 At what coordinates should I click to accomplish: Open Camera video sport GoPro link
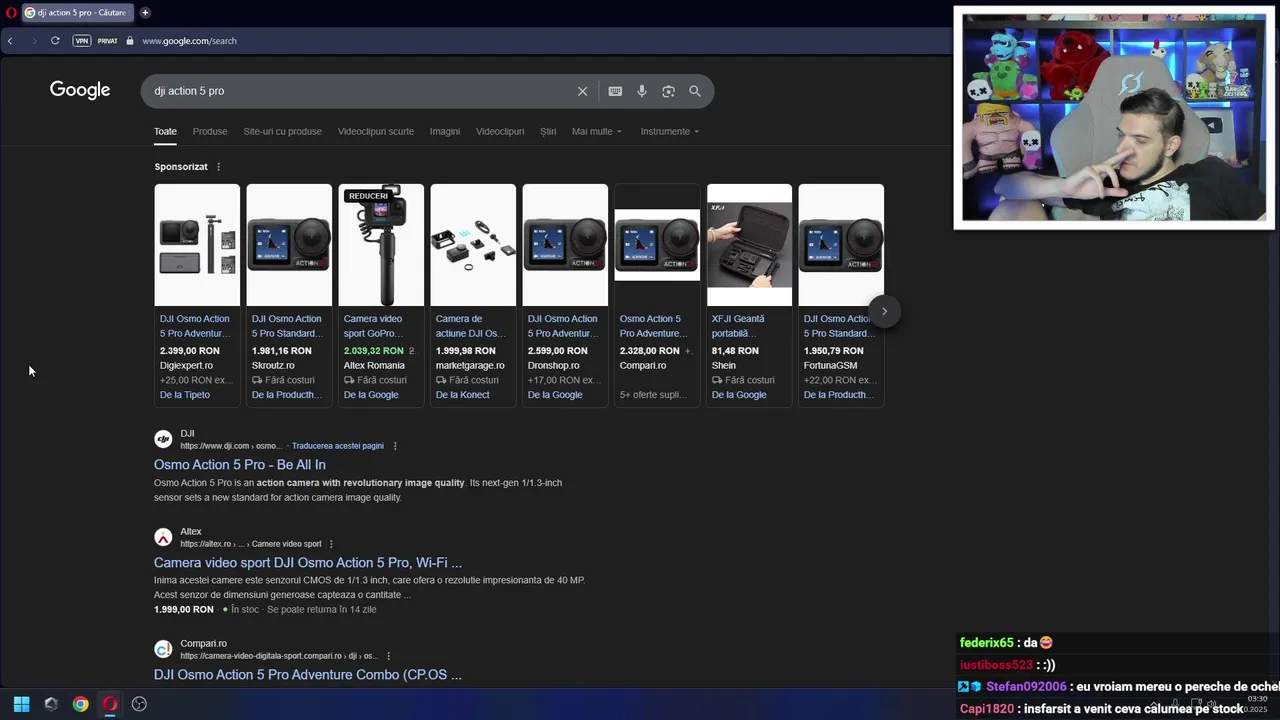coord(373,326)
